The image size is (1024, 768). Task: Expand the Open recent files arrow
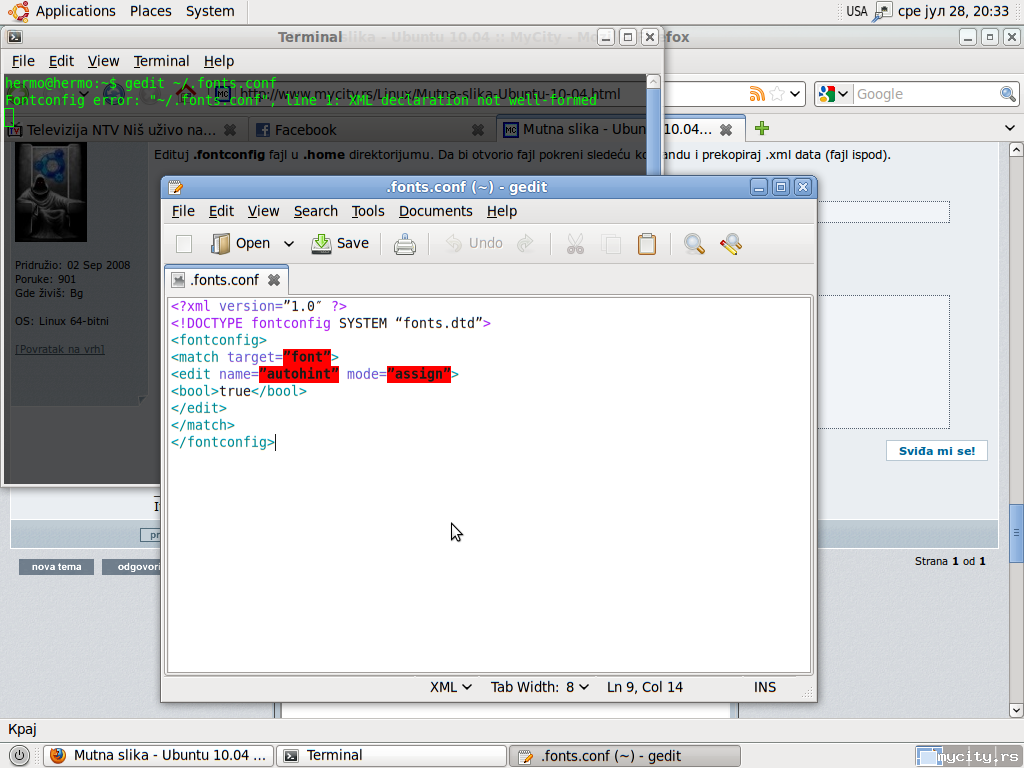pos(289,244)
